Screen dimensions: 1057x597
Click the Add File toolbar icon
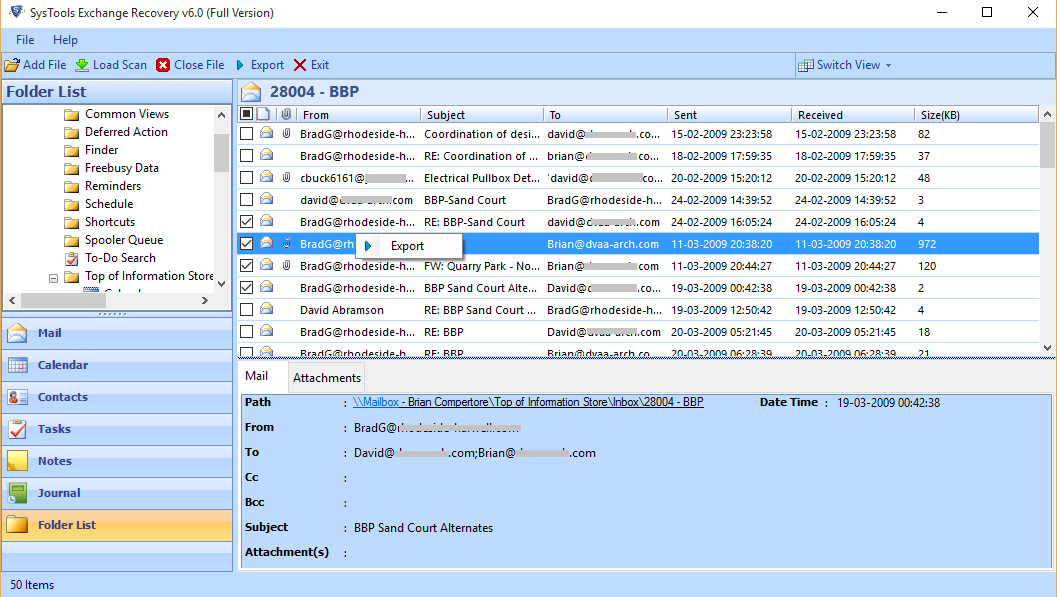pos(12,65)
